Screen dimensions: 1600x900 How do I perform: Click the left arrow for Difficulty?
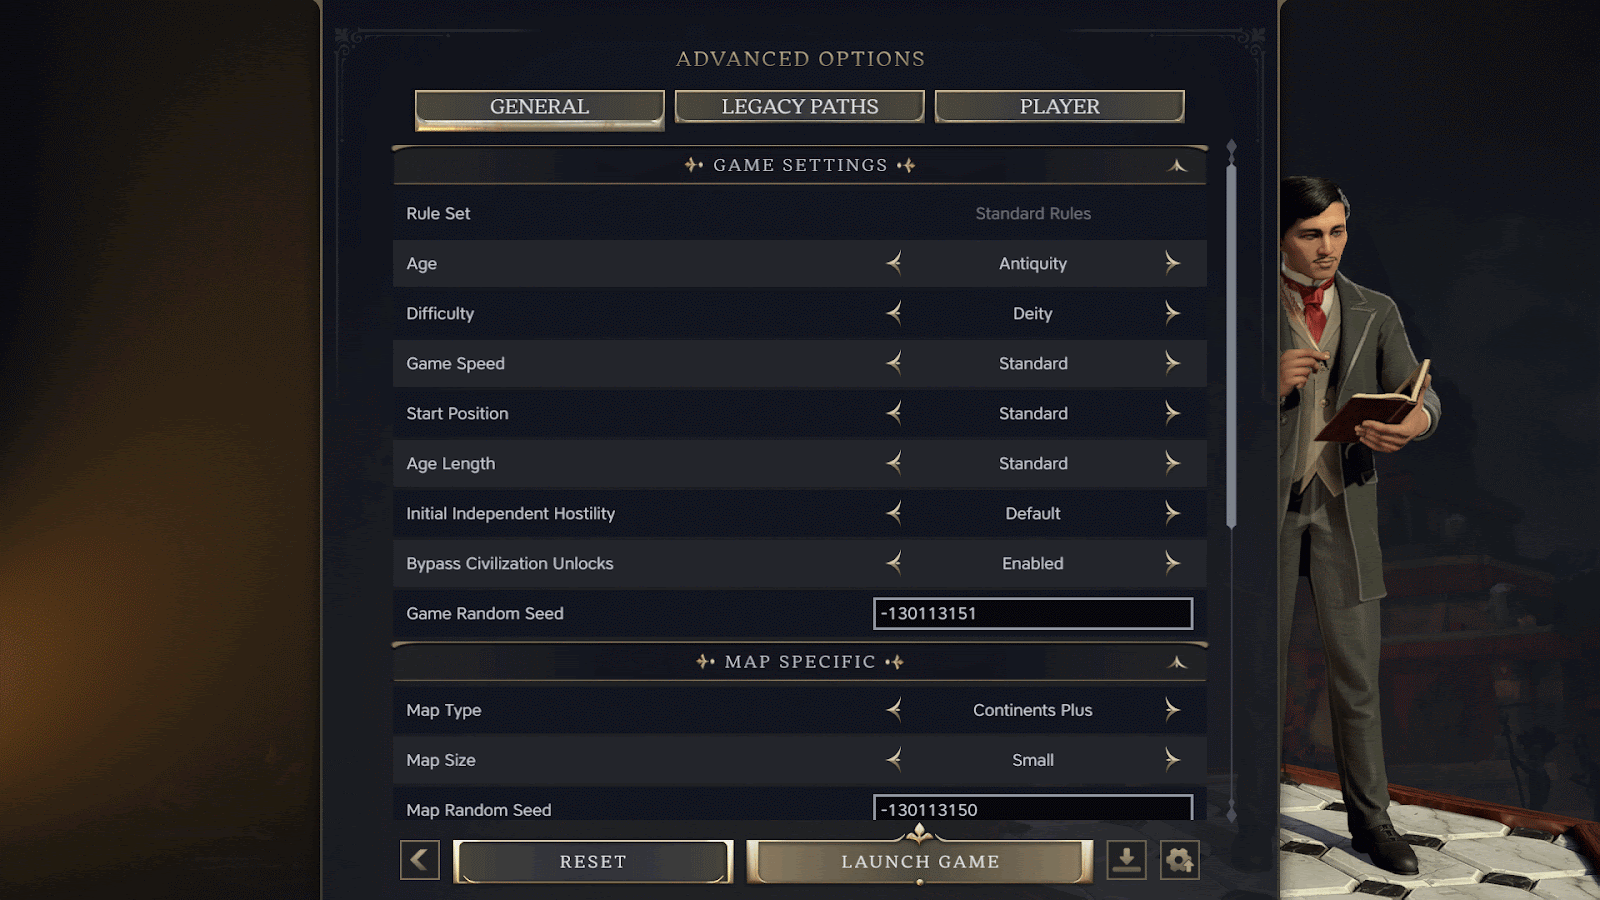pyautogui.click(x=894, y=313)
